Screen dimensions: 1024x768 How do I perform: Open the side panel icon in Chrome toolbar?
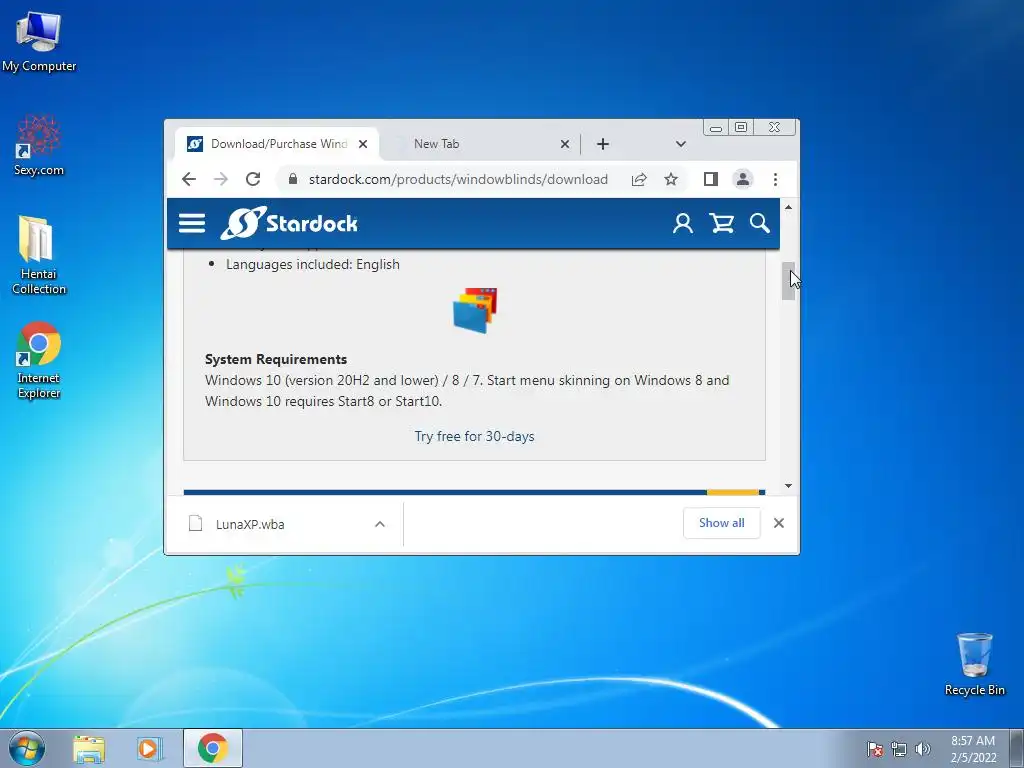click(x=711, y=179)
